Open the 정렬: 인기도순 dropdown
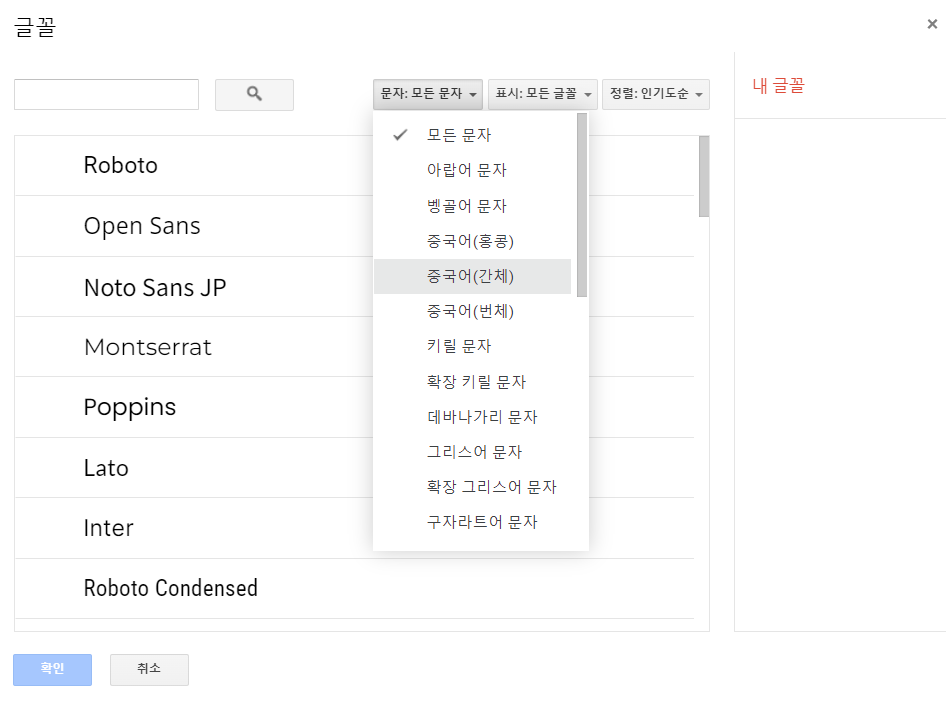The height and width of the screenshot is (703, 946). point(656,94)
